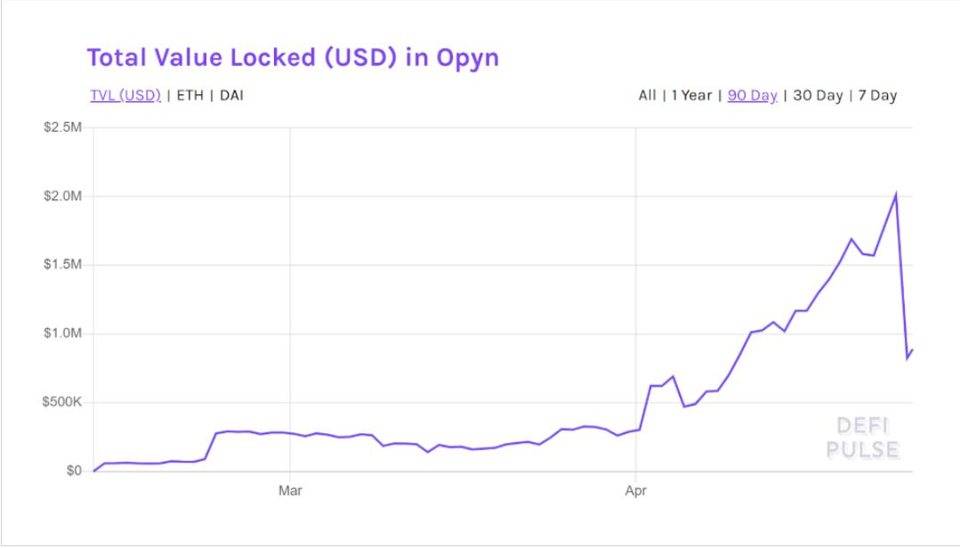
Task: Click the chart line peak near $2.0M
Action: coord(896,194)
